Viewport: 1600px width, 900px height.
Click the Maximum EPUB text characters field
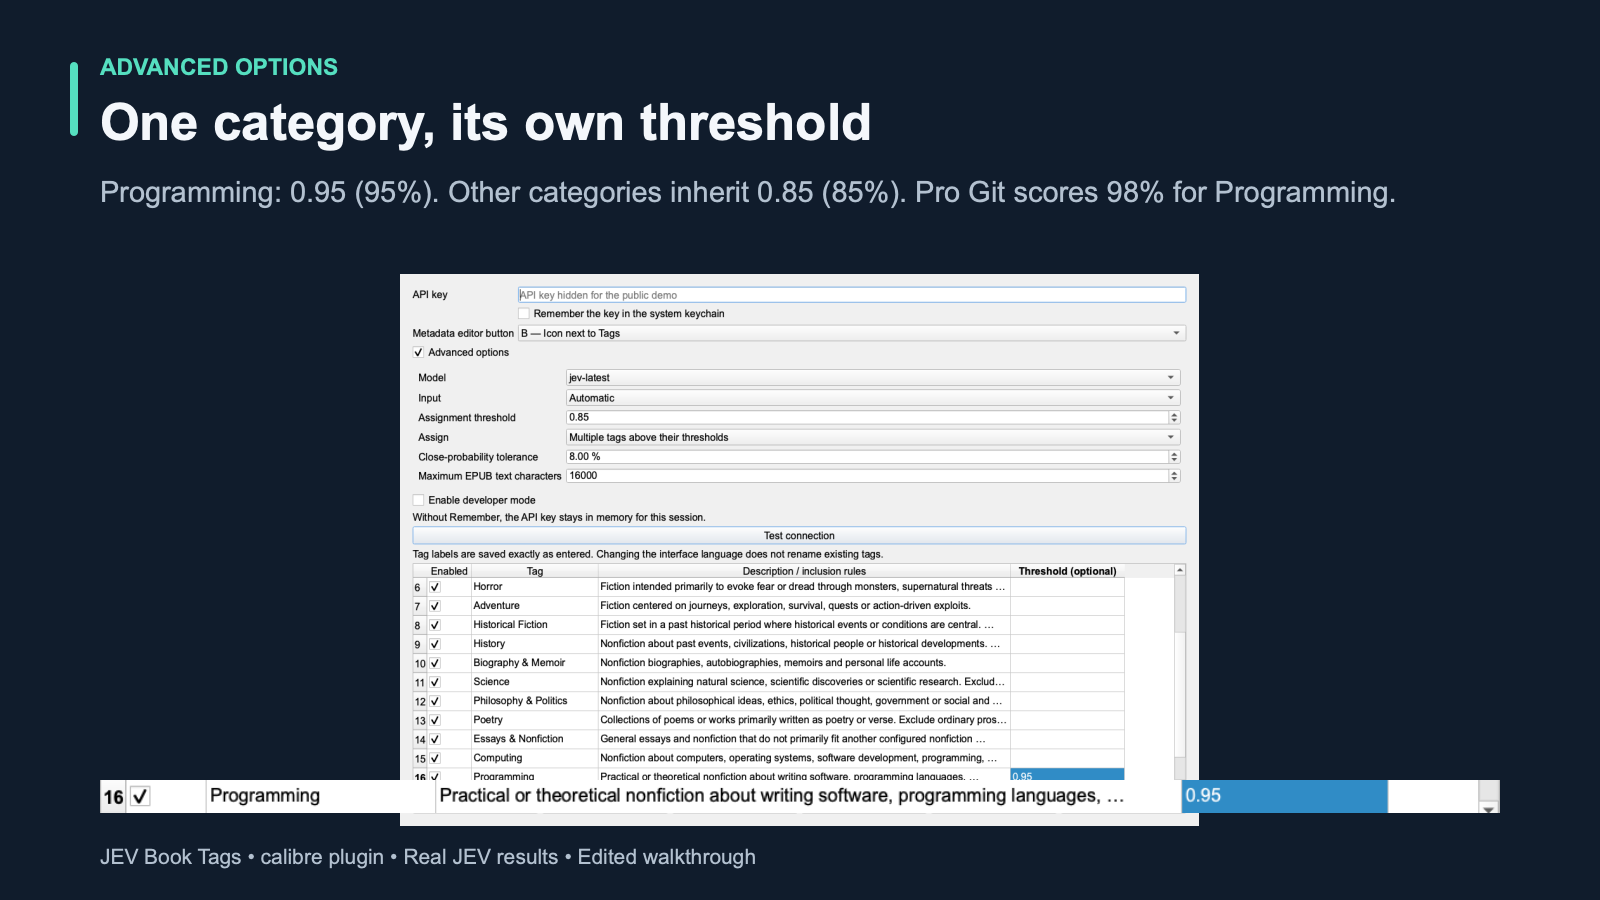[866, 476]
